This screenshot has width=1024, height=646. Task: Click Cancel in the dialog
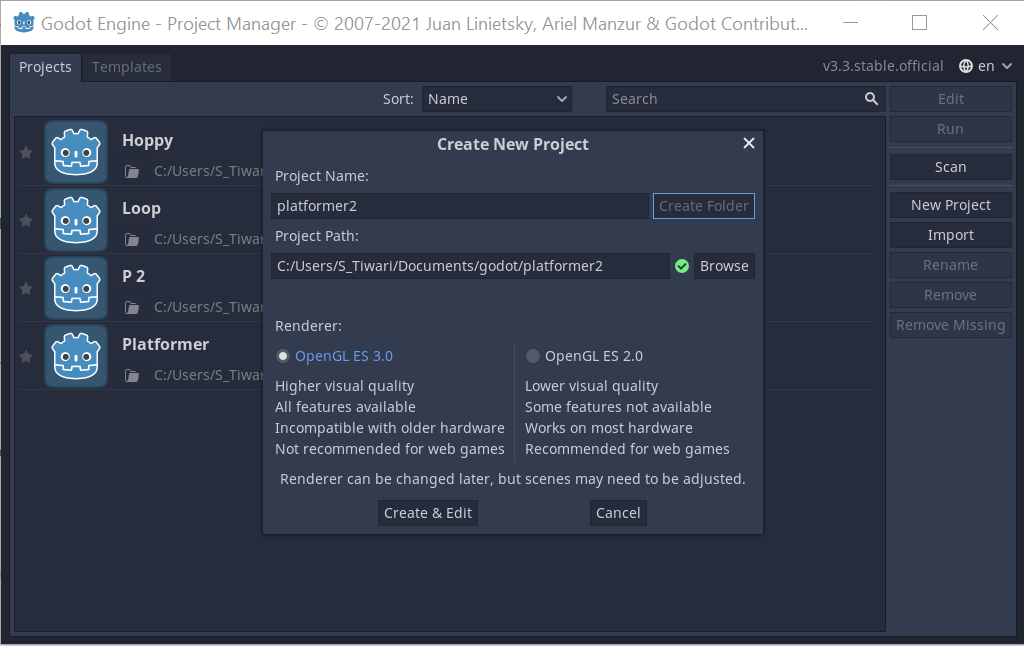click(618, 513)
